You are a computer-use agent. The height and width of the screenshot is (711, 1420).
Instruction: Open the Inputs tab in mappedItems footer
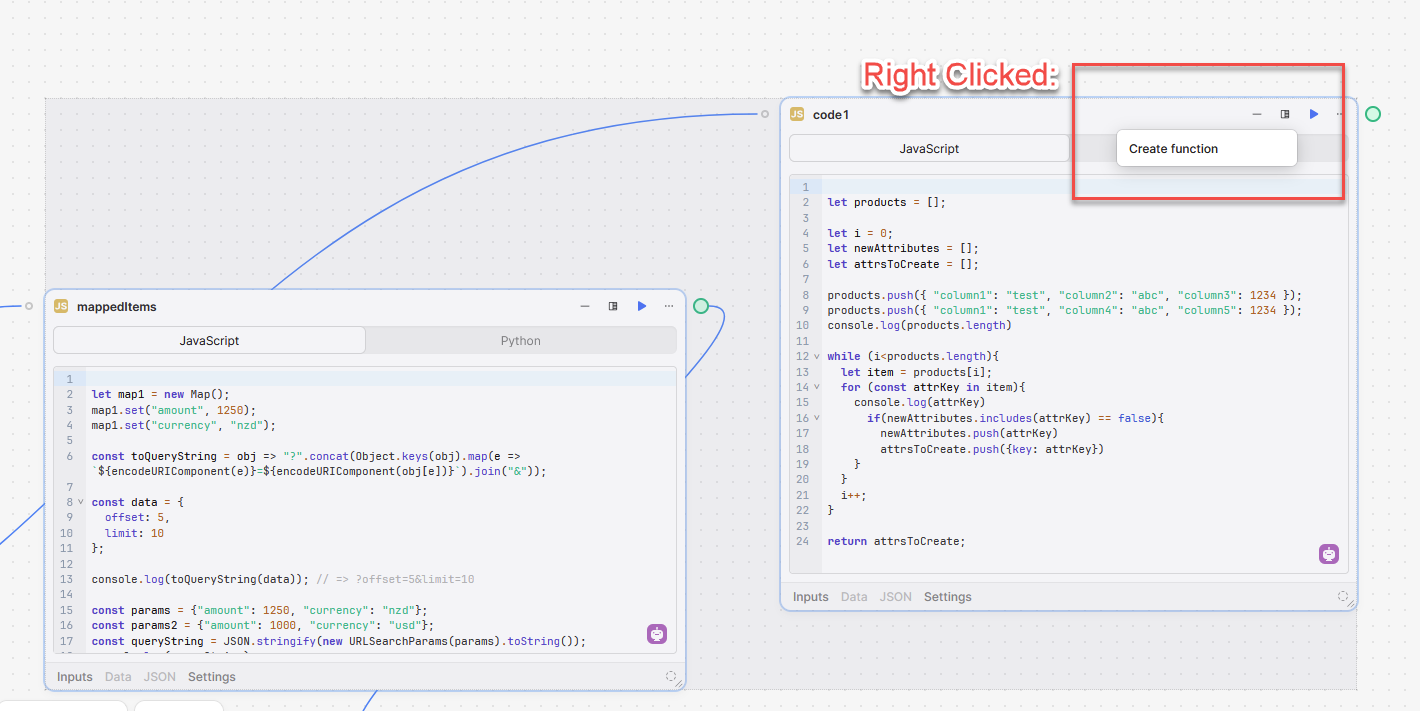click(x=75, y=677)
